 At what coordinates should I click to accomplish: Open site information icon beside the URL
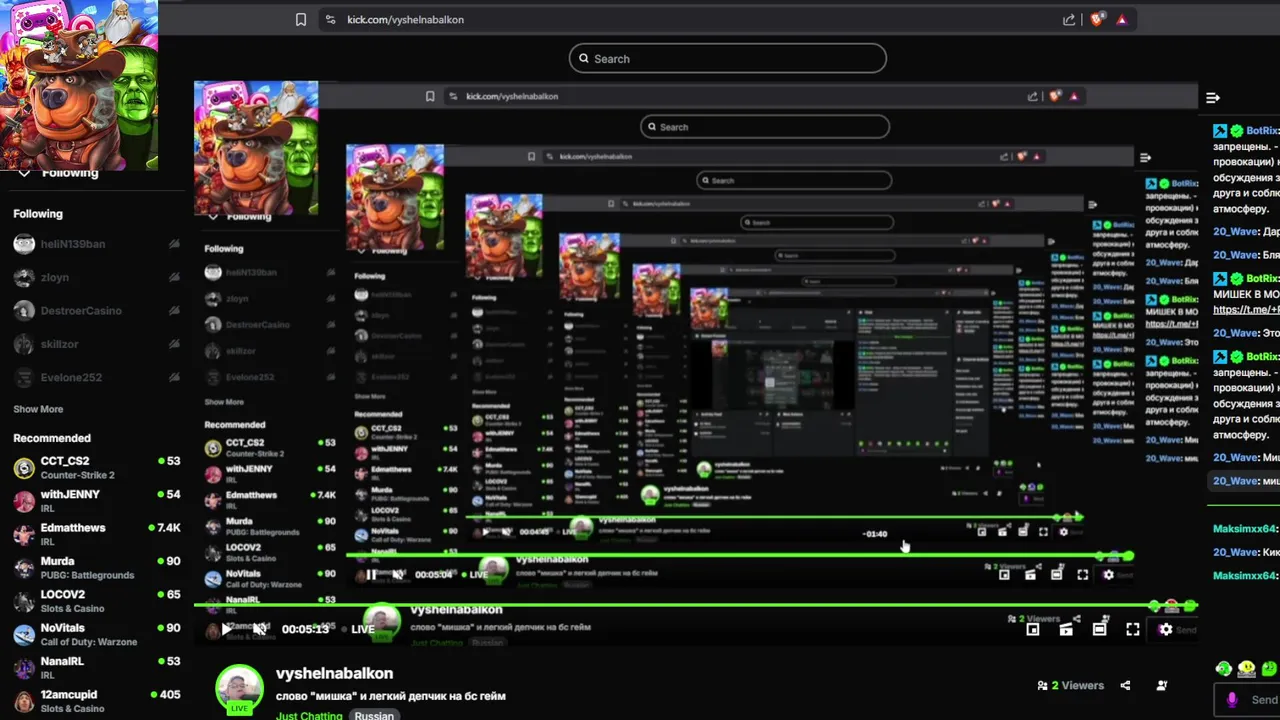[x=330, y=19]
